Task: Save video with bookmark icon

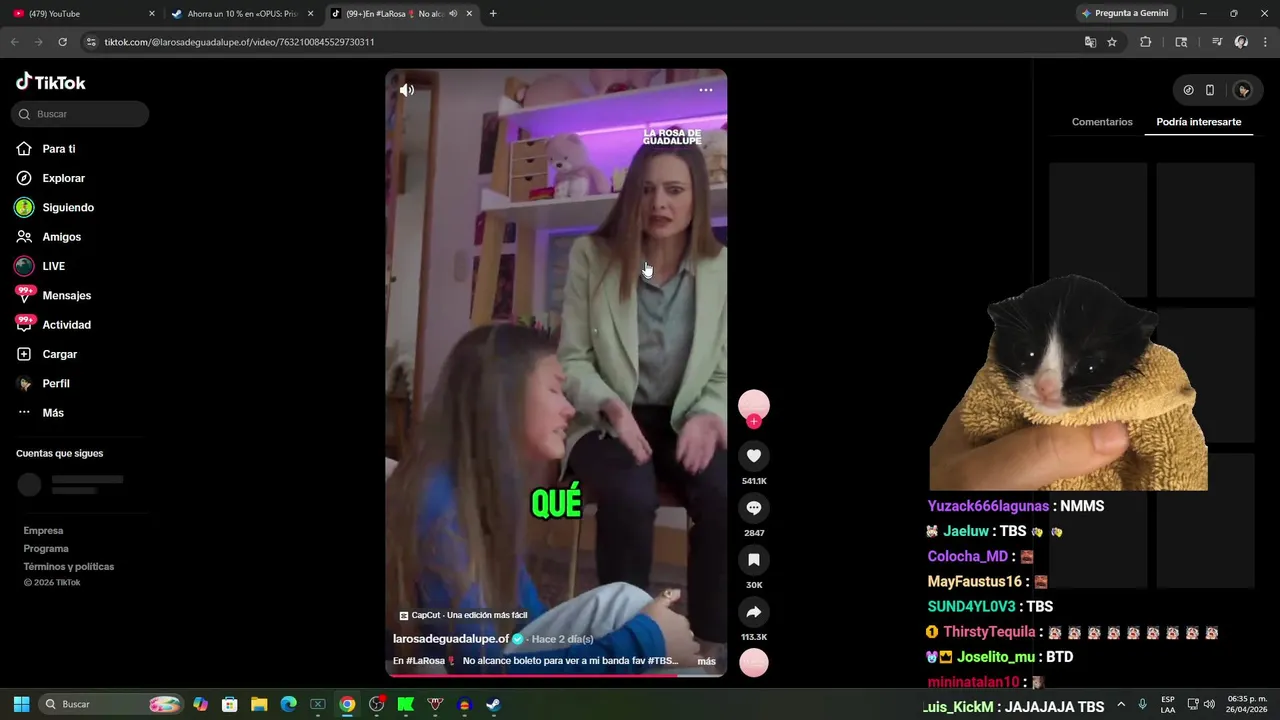Action: tap(754, 560)
